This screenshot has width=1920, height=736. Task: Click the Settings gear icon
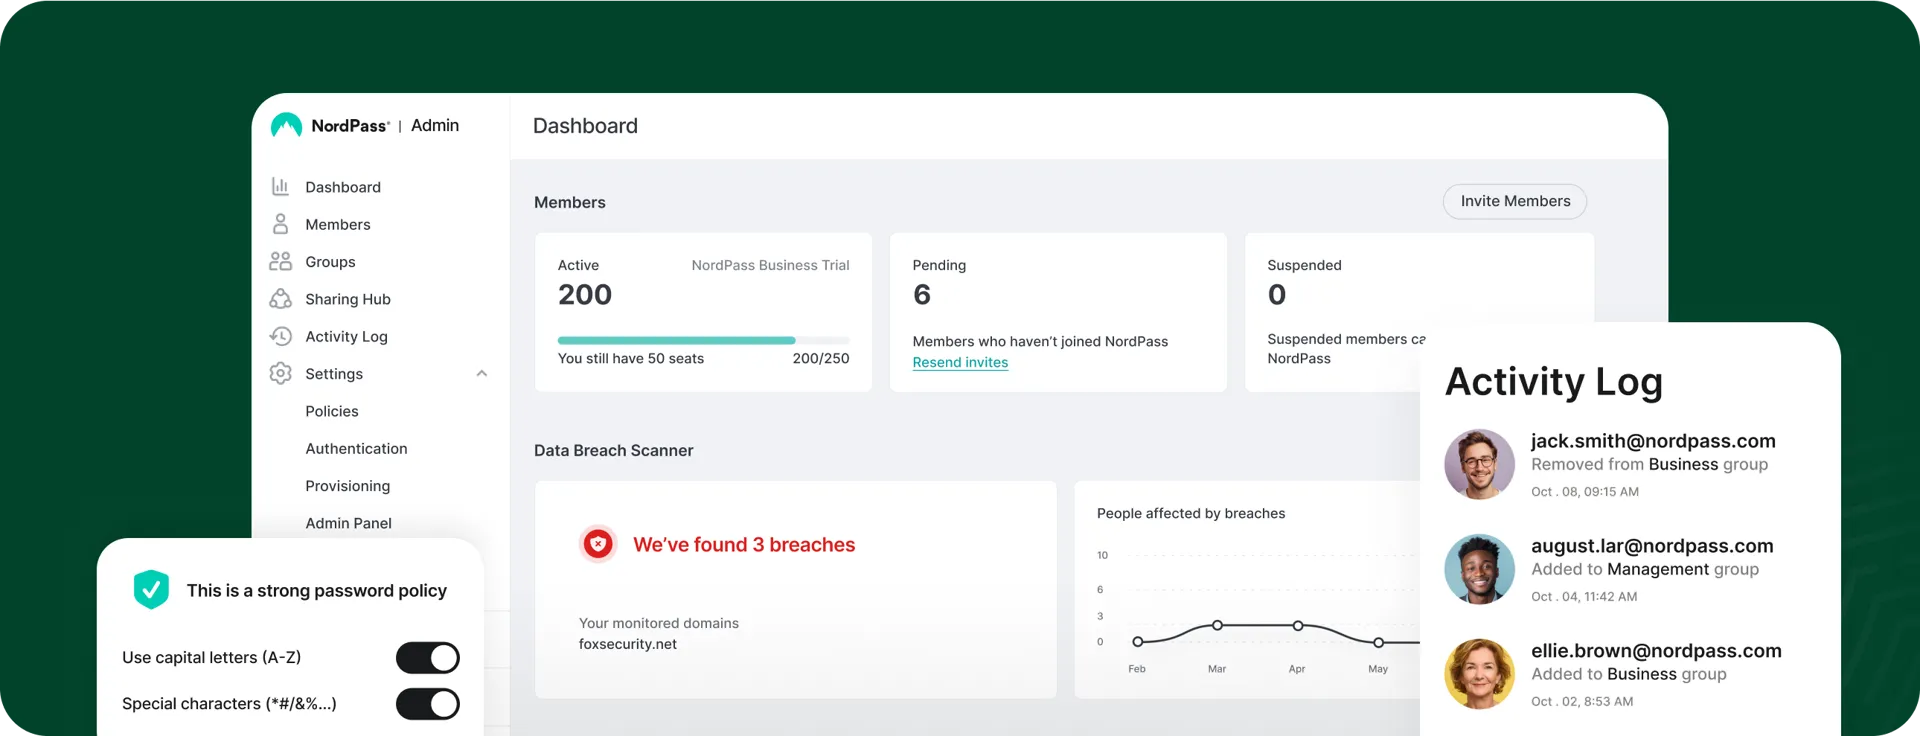click(x=281, y=373)
